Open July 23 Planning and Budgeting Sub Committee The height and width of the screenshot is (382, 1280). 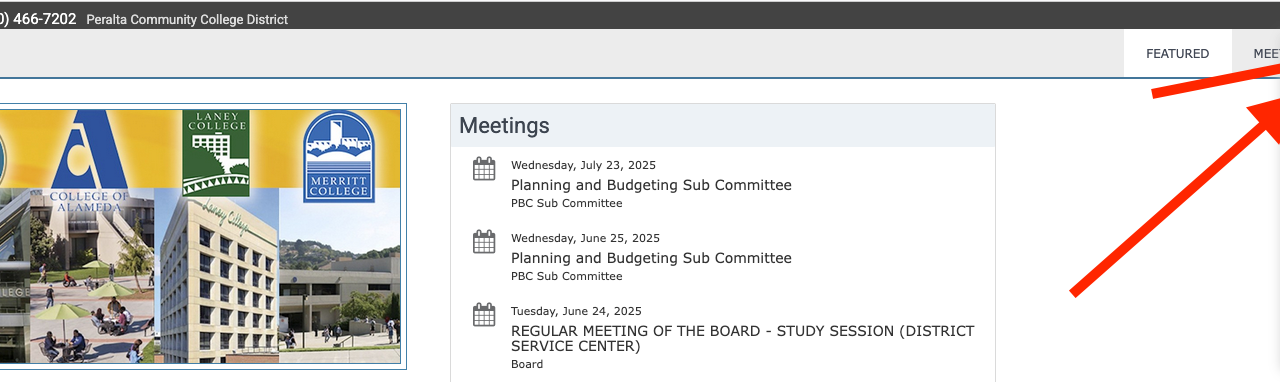tap(651, 185)
